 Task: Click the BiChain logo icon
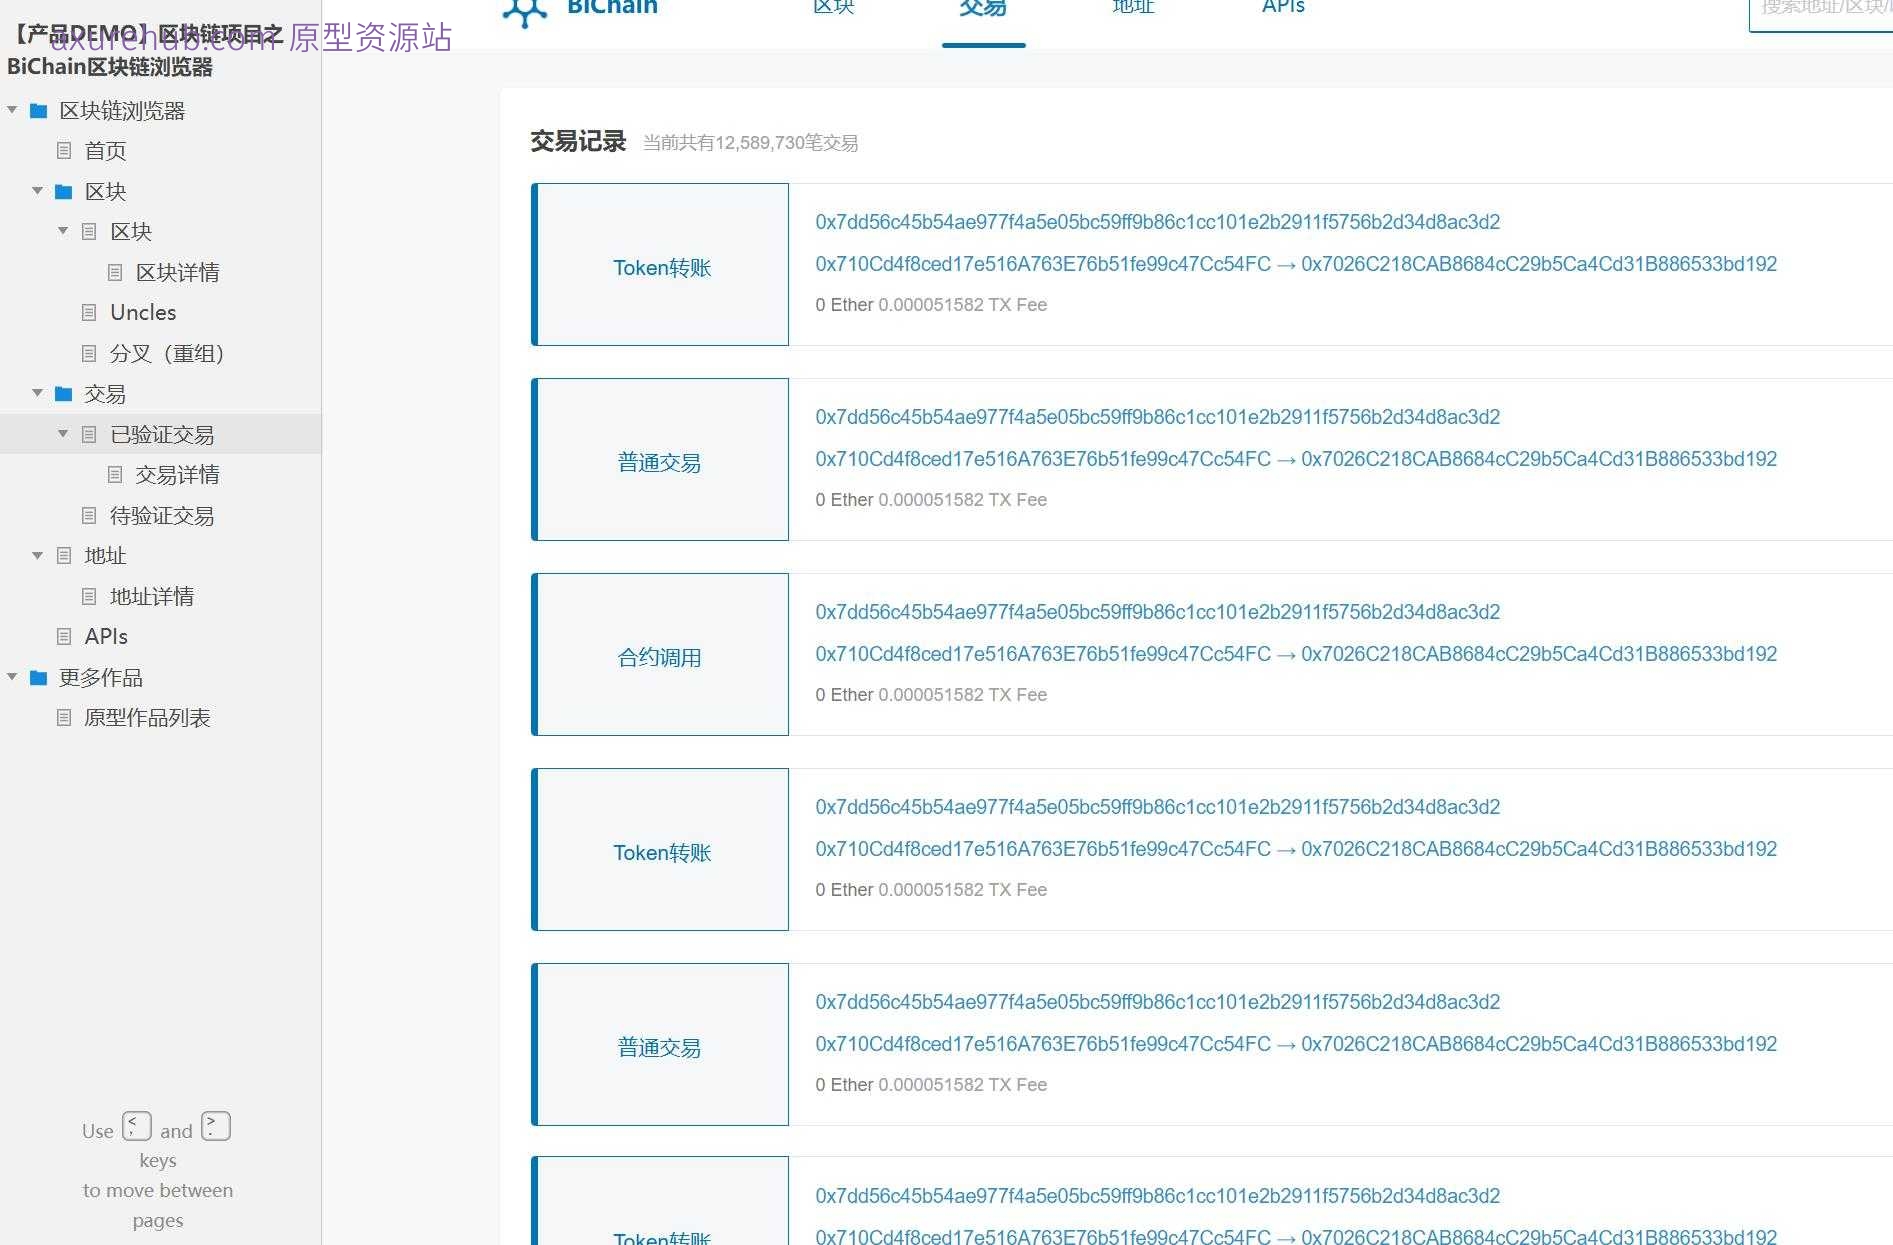pyautogui.click(x=525, y=11)
